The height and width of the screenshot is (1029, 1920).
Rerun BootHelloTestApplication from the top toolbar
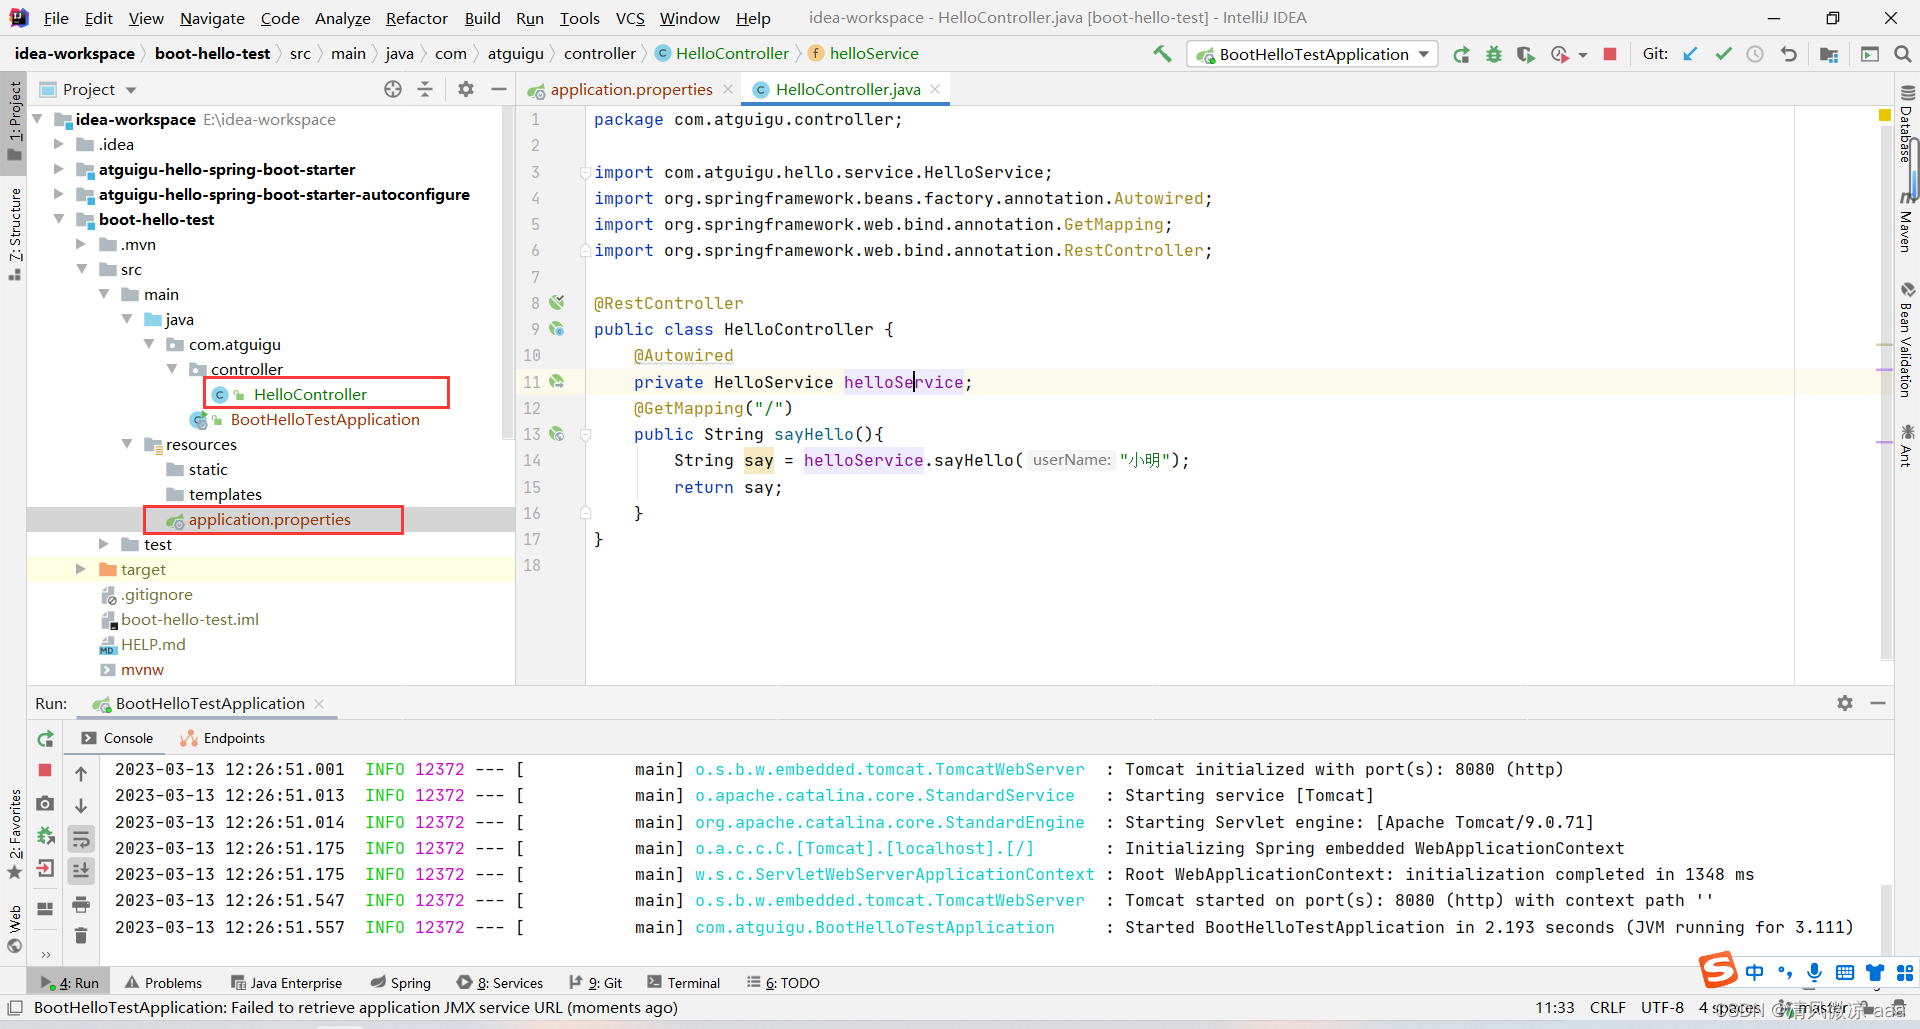(x=1461, y=54)
